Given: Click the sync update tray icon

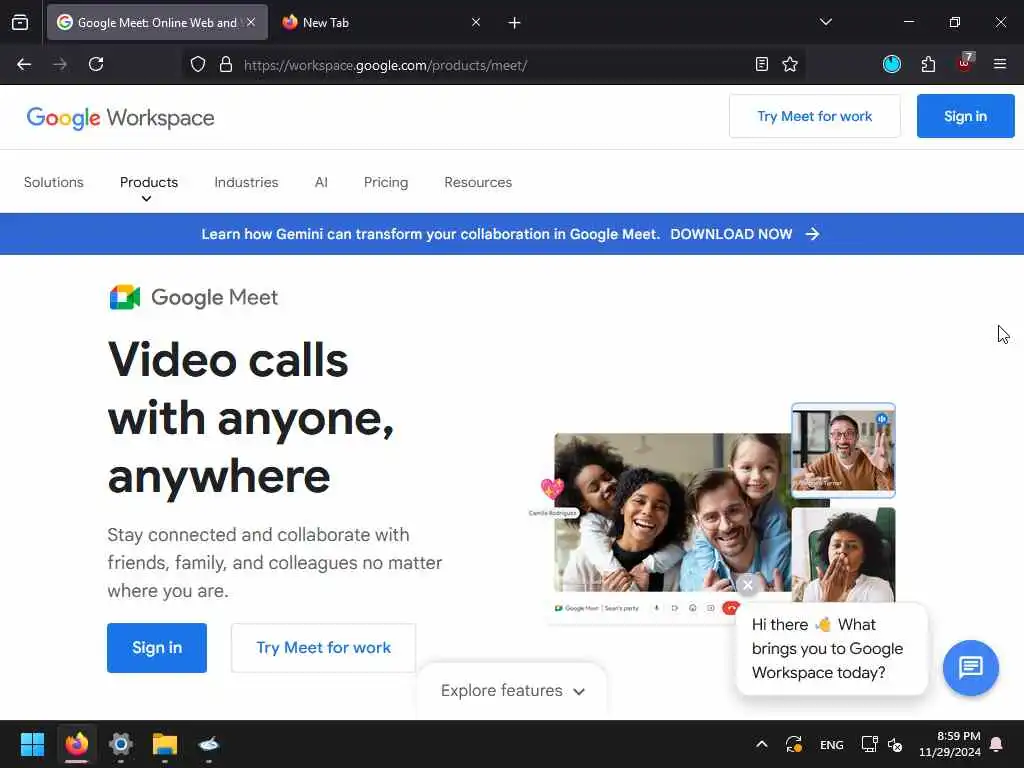Looking at the screenshot, I should pos(794,744).
